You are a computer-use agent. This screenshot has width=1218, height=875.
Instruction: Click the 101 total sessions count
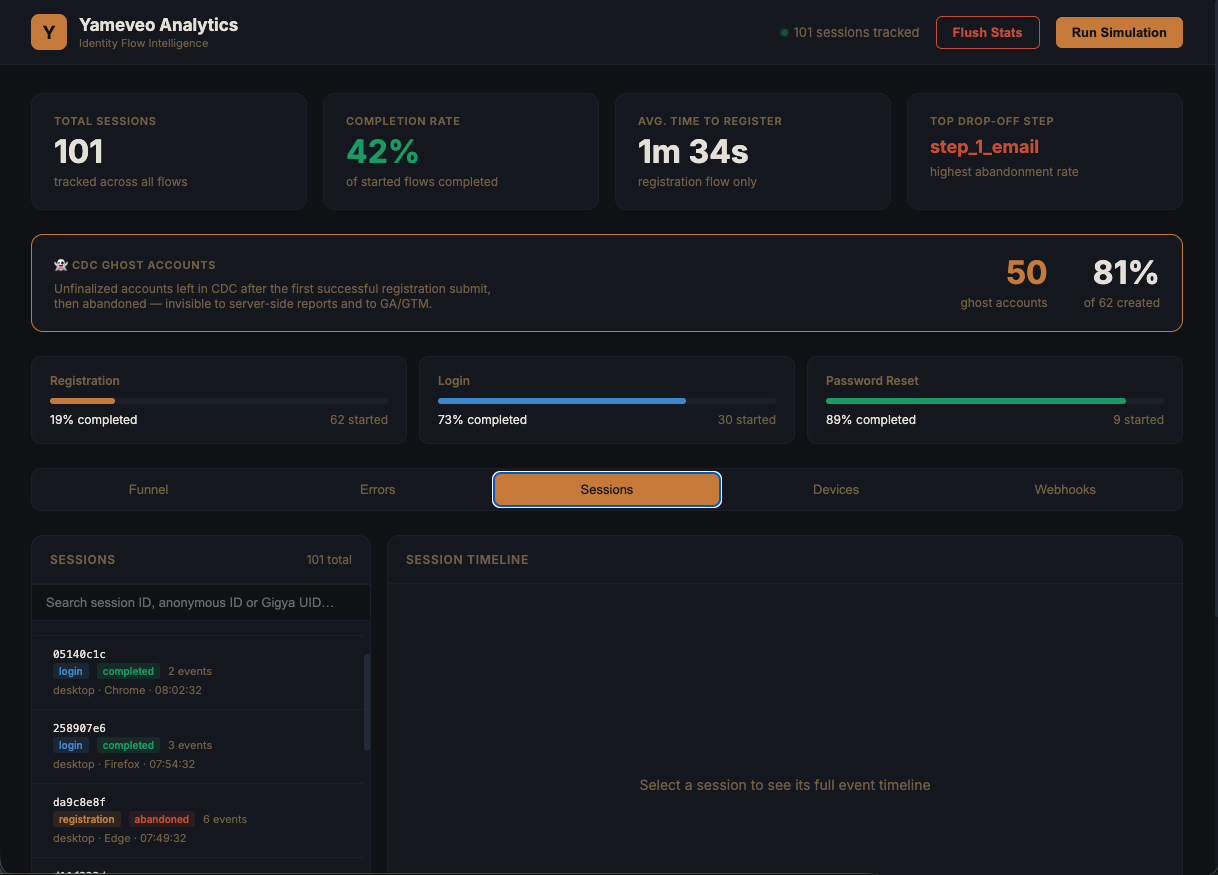[x=329, y=560]
